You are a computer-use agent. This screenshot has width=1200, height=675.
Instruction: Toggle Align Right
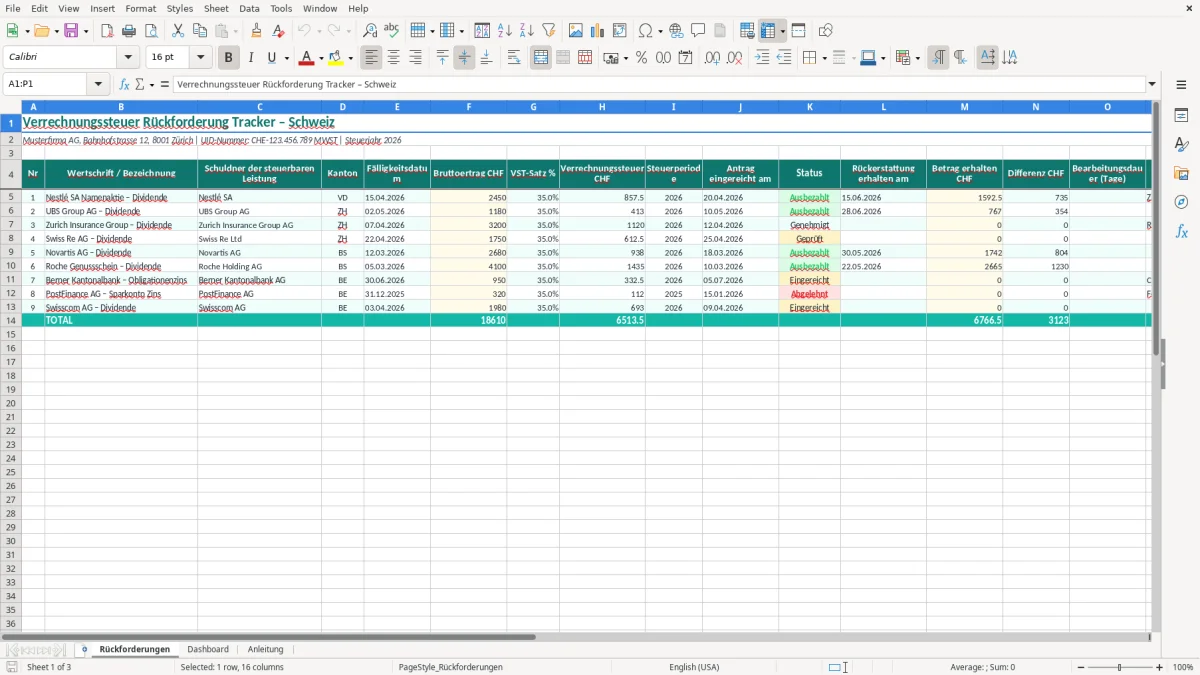point(415,58)
